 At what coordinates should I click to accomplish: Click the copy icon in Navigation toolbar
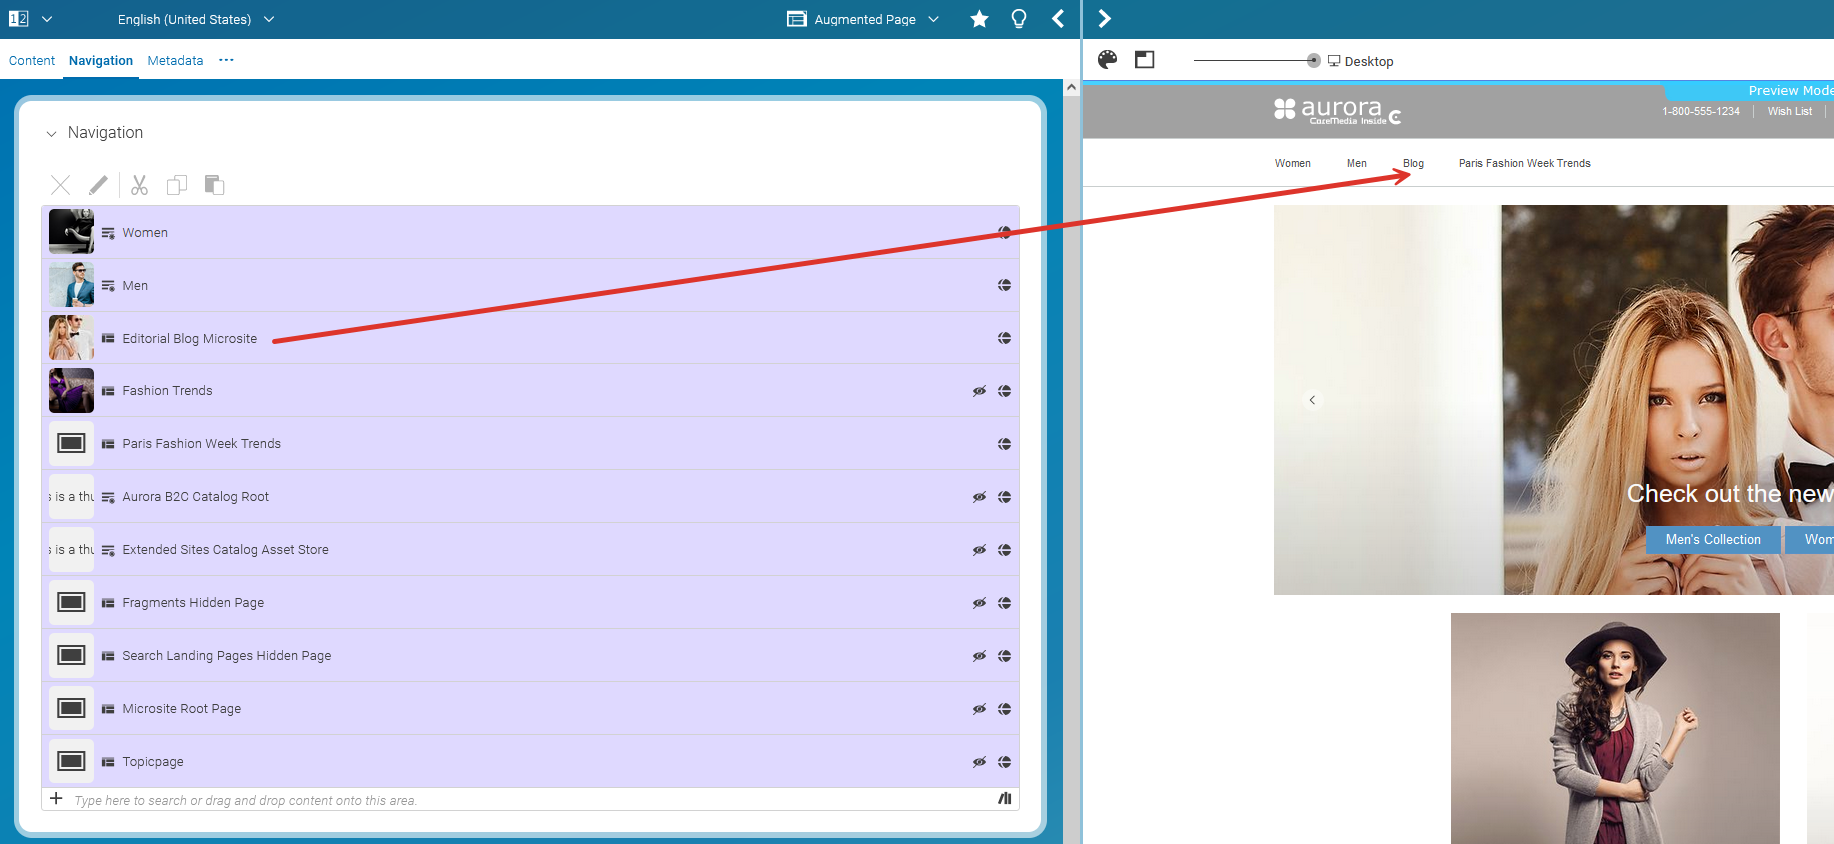(x=177, y=185)
